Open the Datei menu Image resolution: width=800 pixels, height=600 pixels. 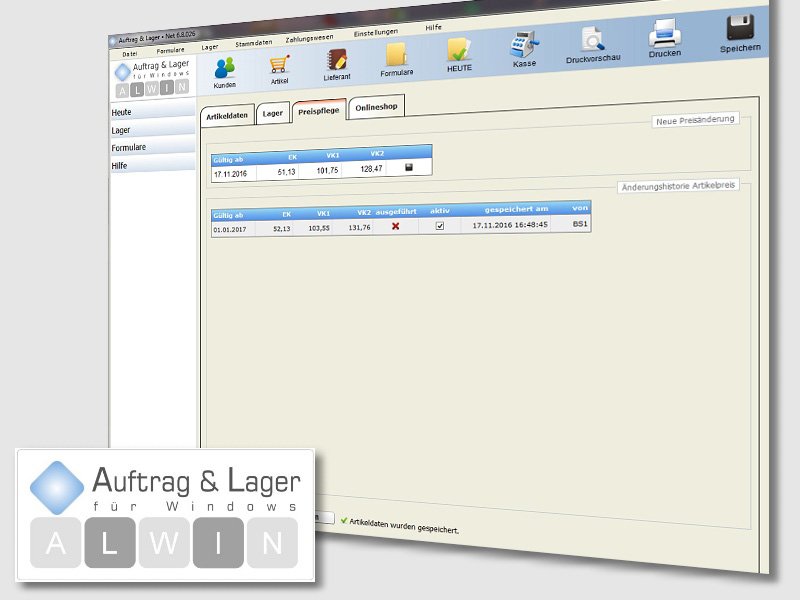coord(130,54)
